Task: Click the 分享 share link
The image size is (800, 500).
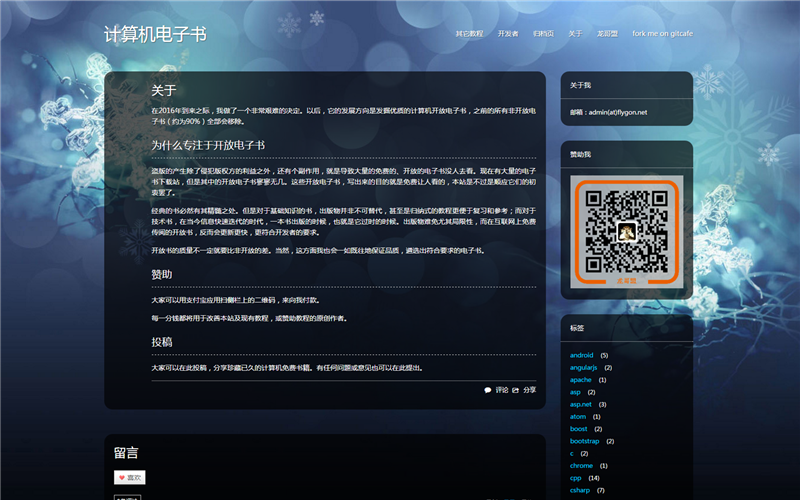Action: (x=530, y=390)
